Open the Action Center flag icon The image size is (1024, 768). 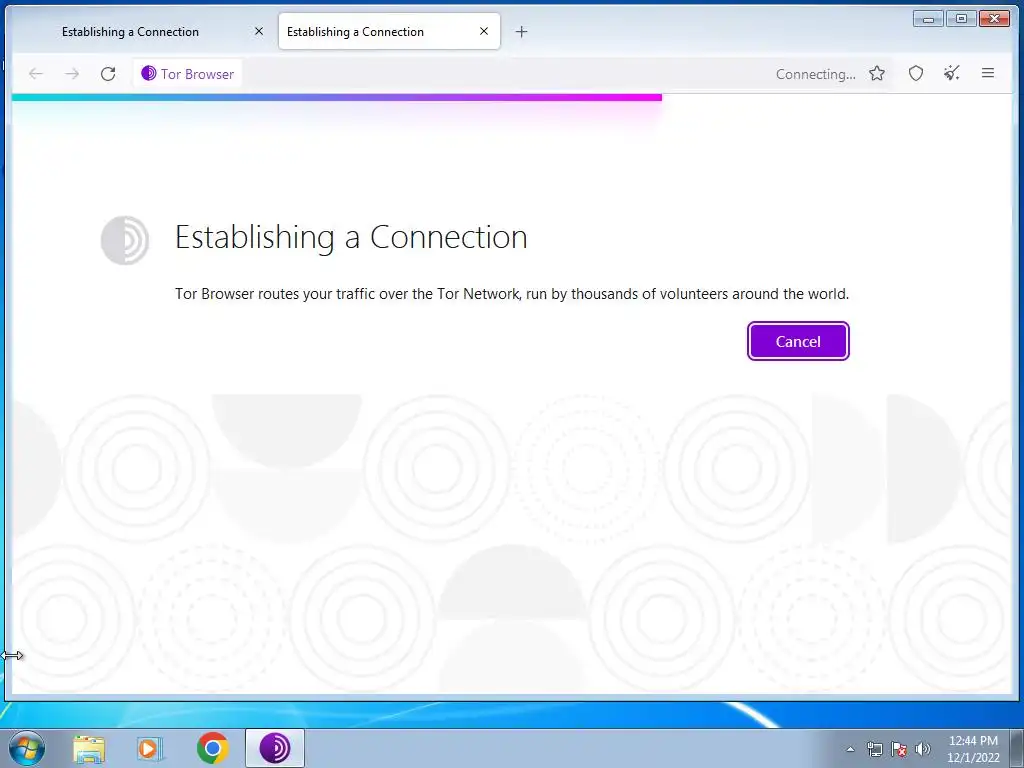899,749
